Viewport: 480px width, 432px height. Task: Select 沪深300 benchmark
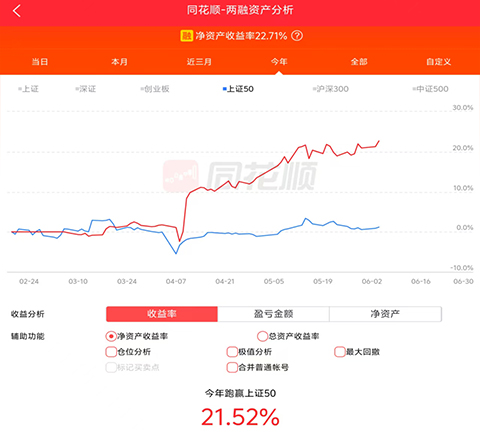(x=331, y=89)
